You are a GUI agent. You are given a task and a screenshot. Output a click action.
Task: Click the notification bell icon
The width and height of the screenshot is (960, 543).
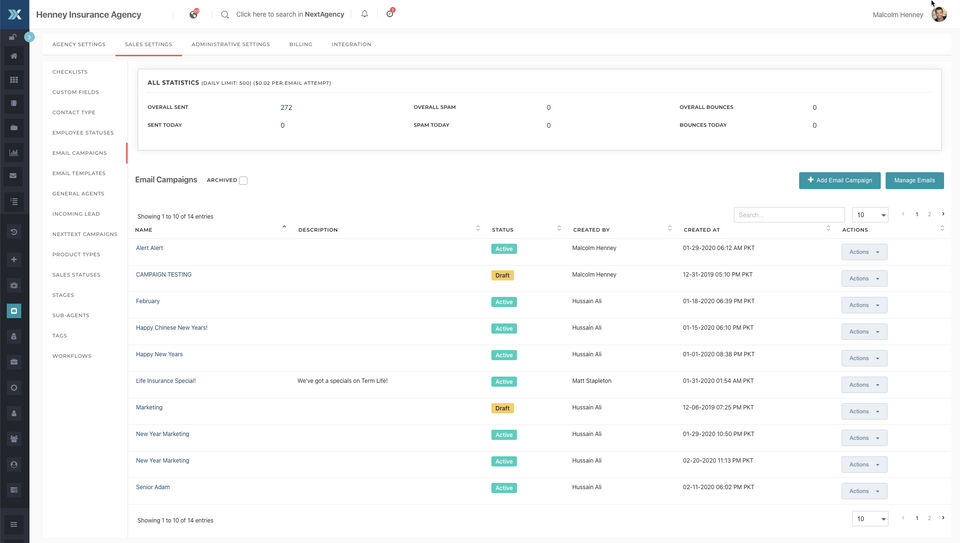point(364,14)
